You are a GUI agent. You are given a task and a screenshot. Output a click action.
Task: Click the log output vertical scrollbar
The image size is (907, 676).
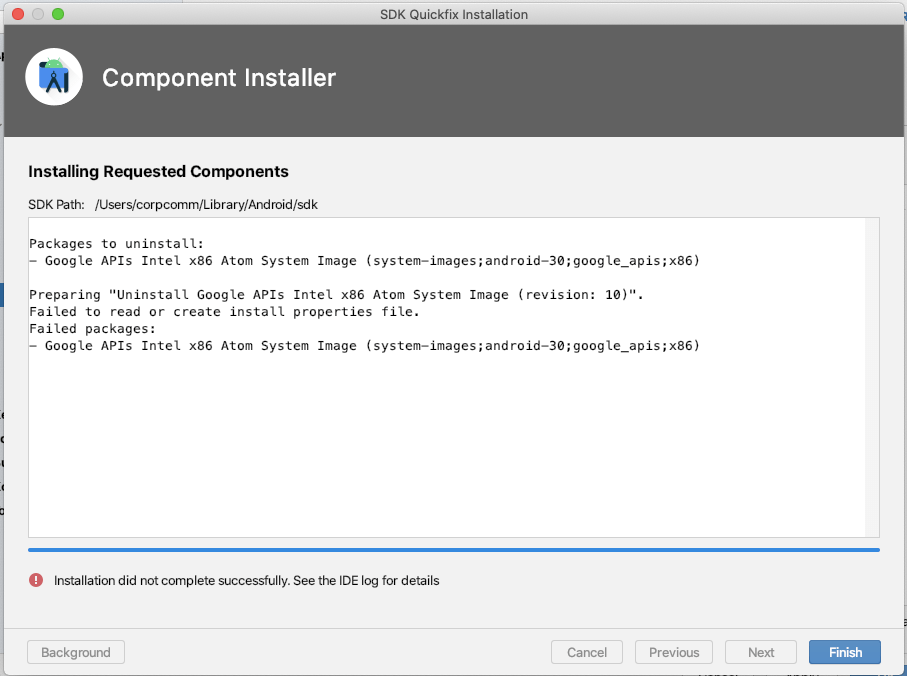872,378
